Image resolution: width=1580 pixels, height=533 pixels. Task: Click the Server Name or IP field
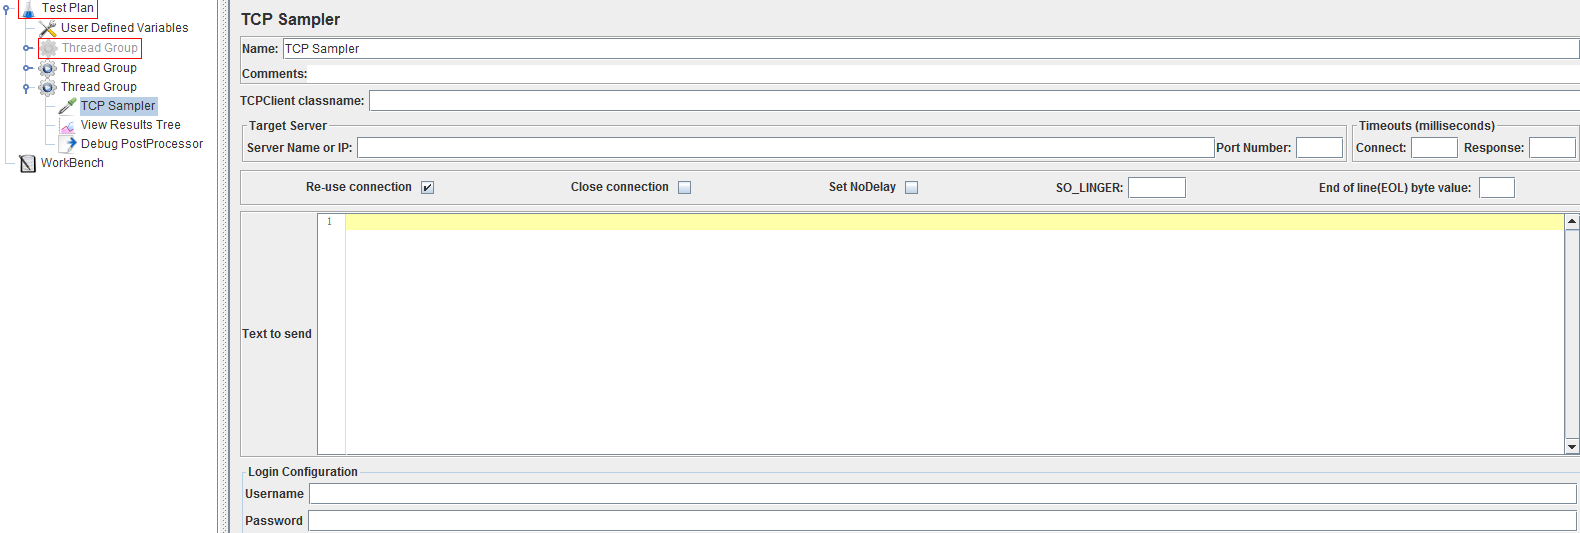[x=786, y=148]
